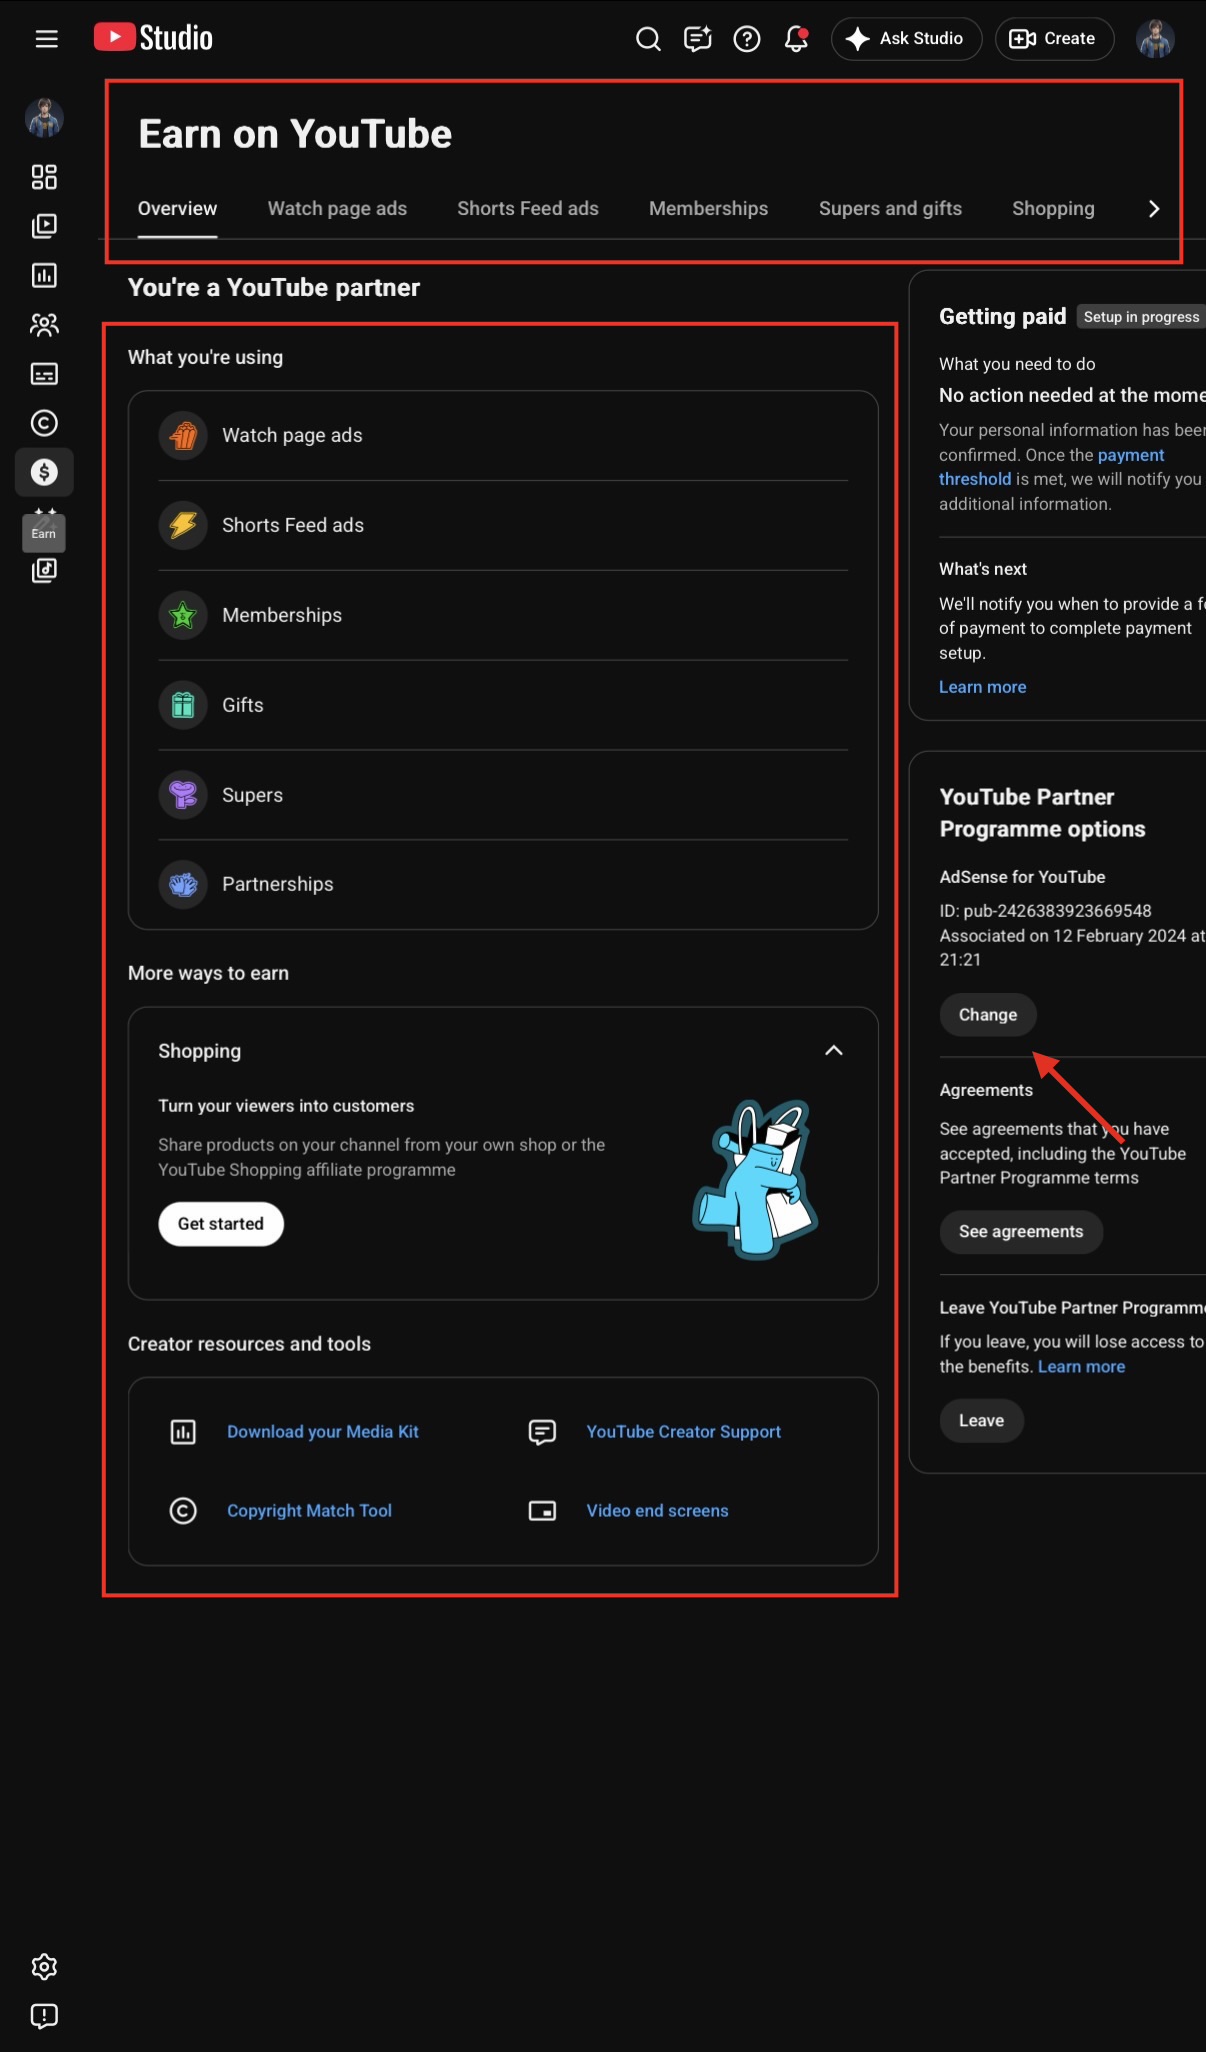The image size is (1206, 2052).
Task: Open Send feedback icon at sidebar bottom
Action: point(44,2016)
